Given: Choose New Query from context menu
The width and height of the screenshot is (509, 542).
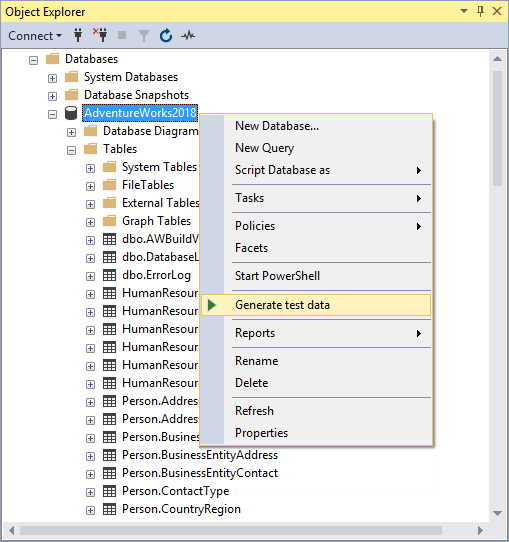Looking at the screenshot, I should [x=316, y=148].
